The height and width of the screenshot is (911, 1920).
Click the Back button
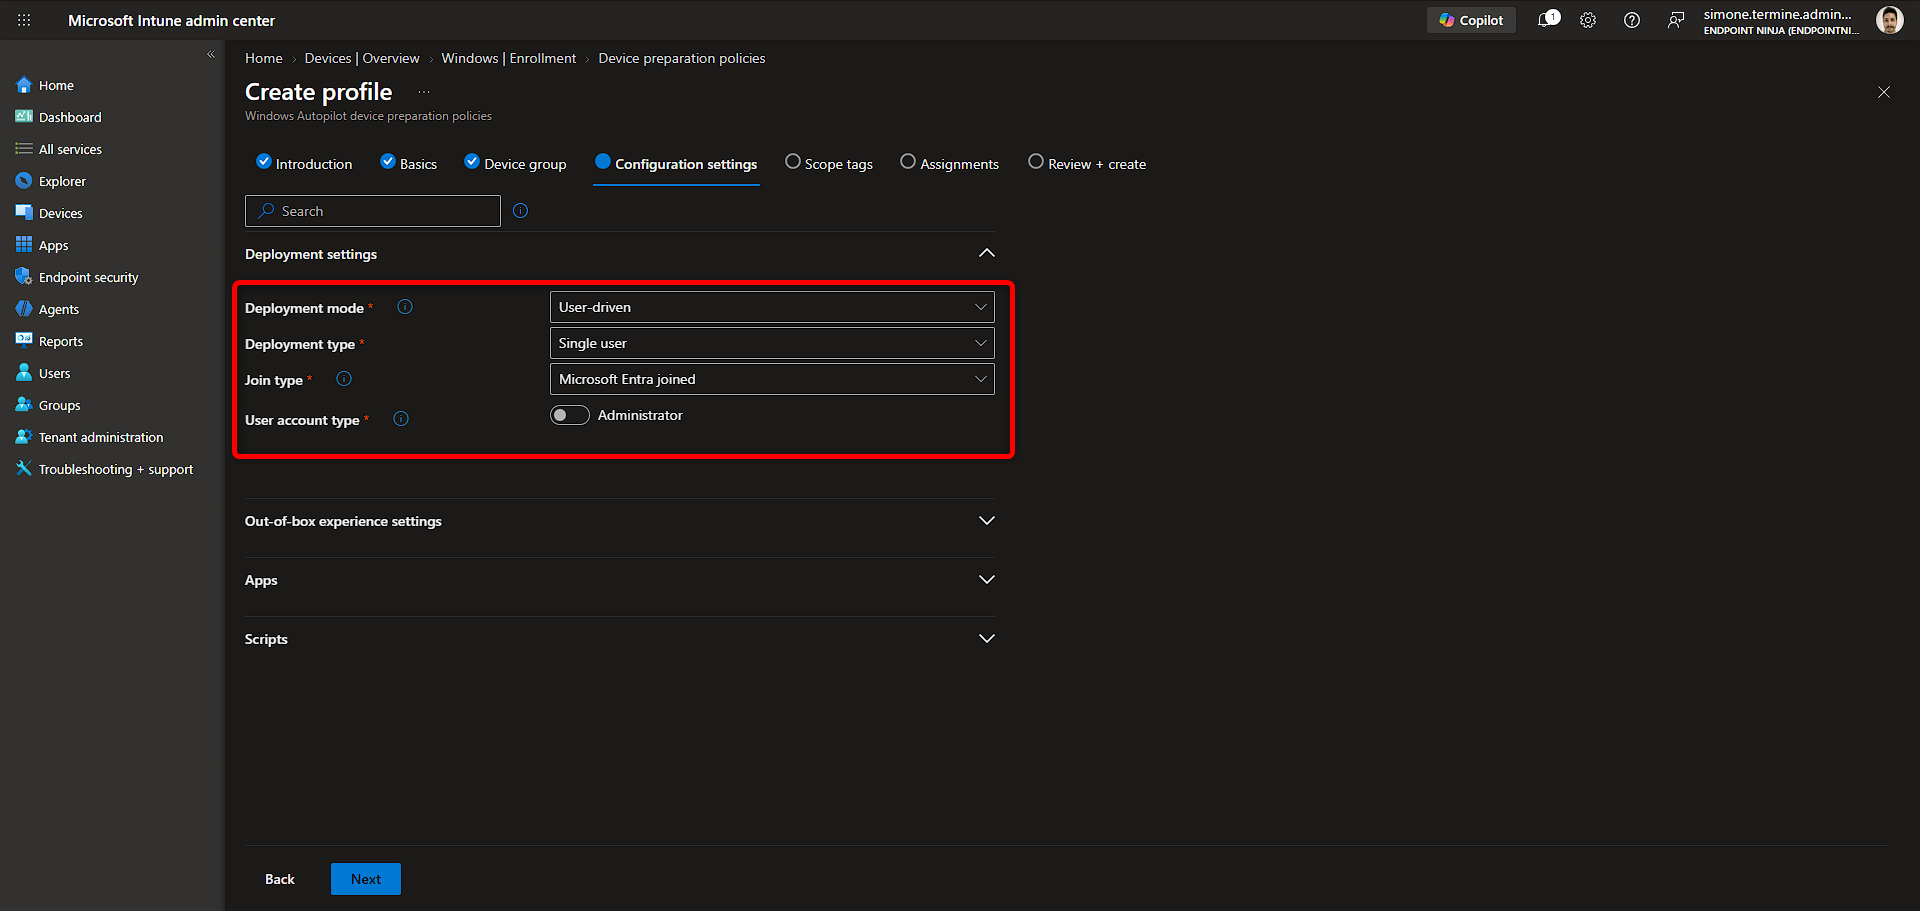tap(280, 879)
